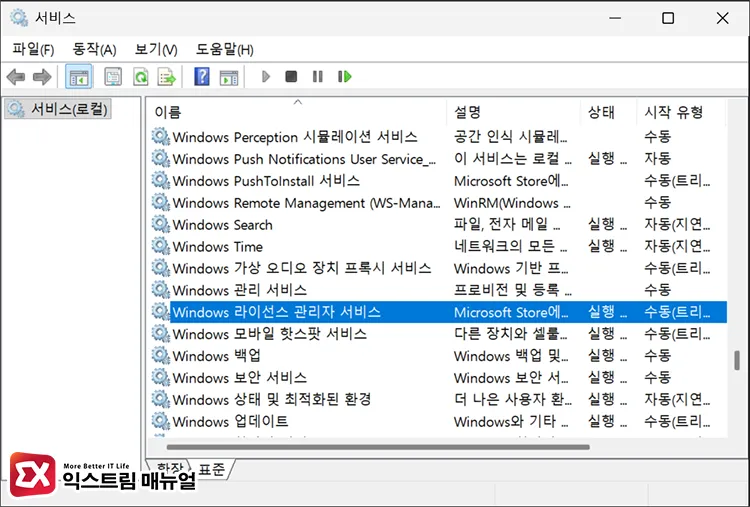Click gear icon of Windows 업데이트 row
Viewport: 750px width, 507px height.
161,421
